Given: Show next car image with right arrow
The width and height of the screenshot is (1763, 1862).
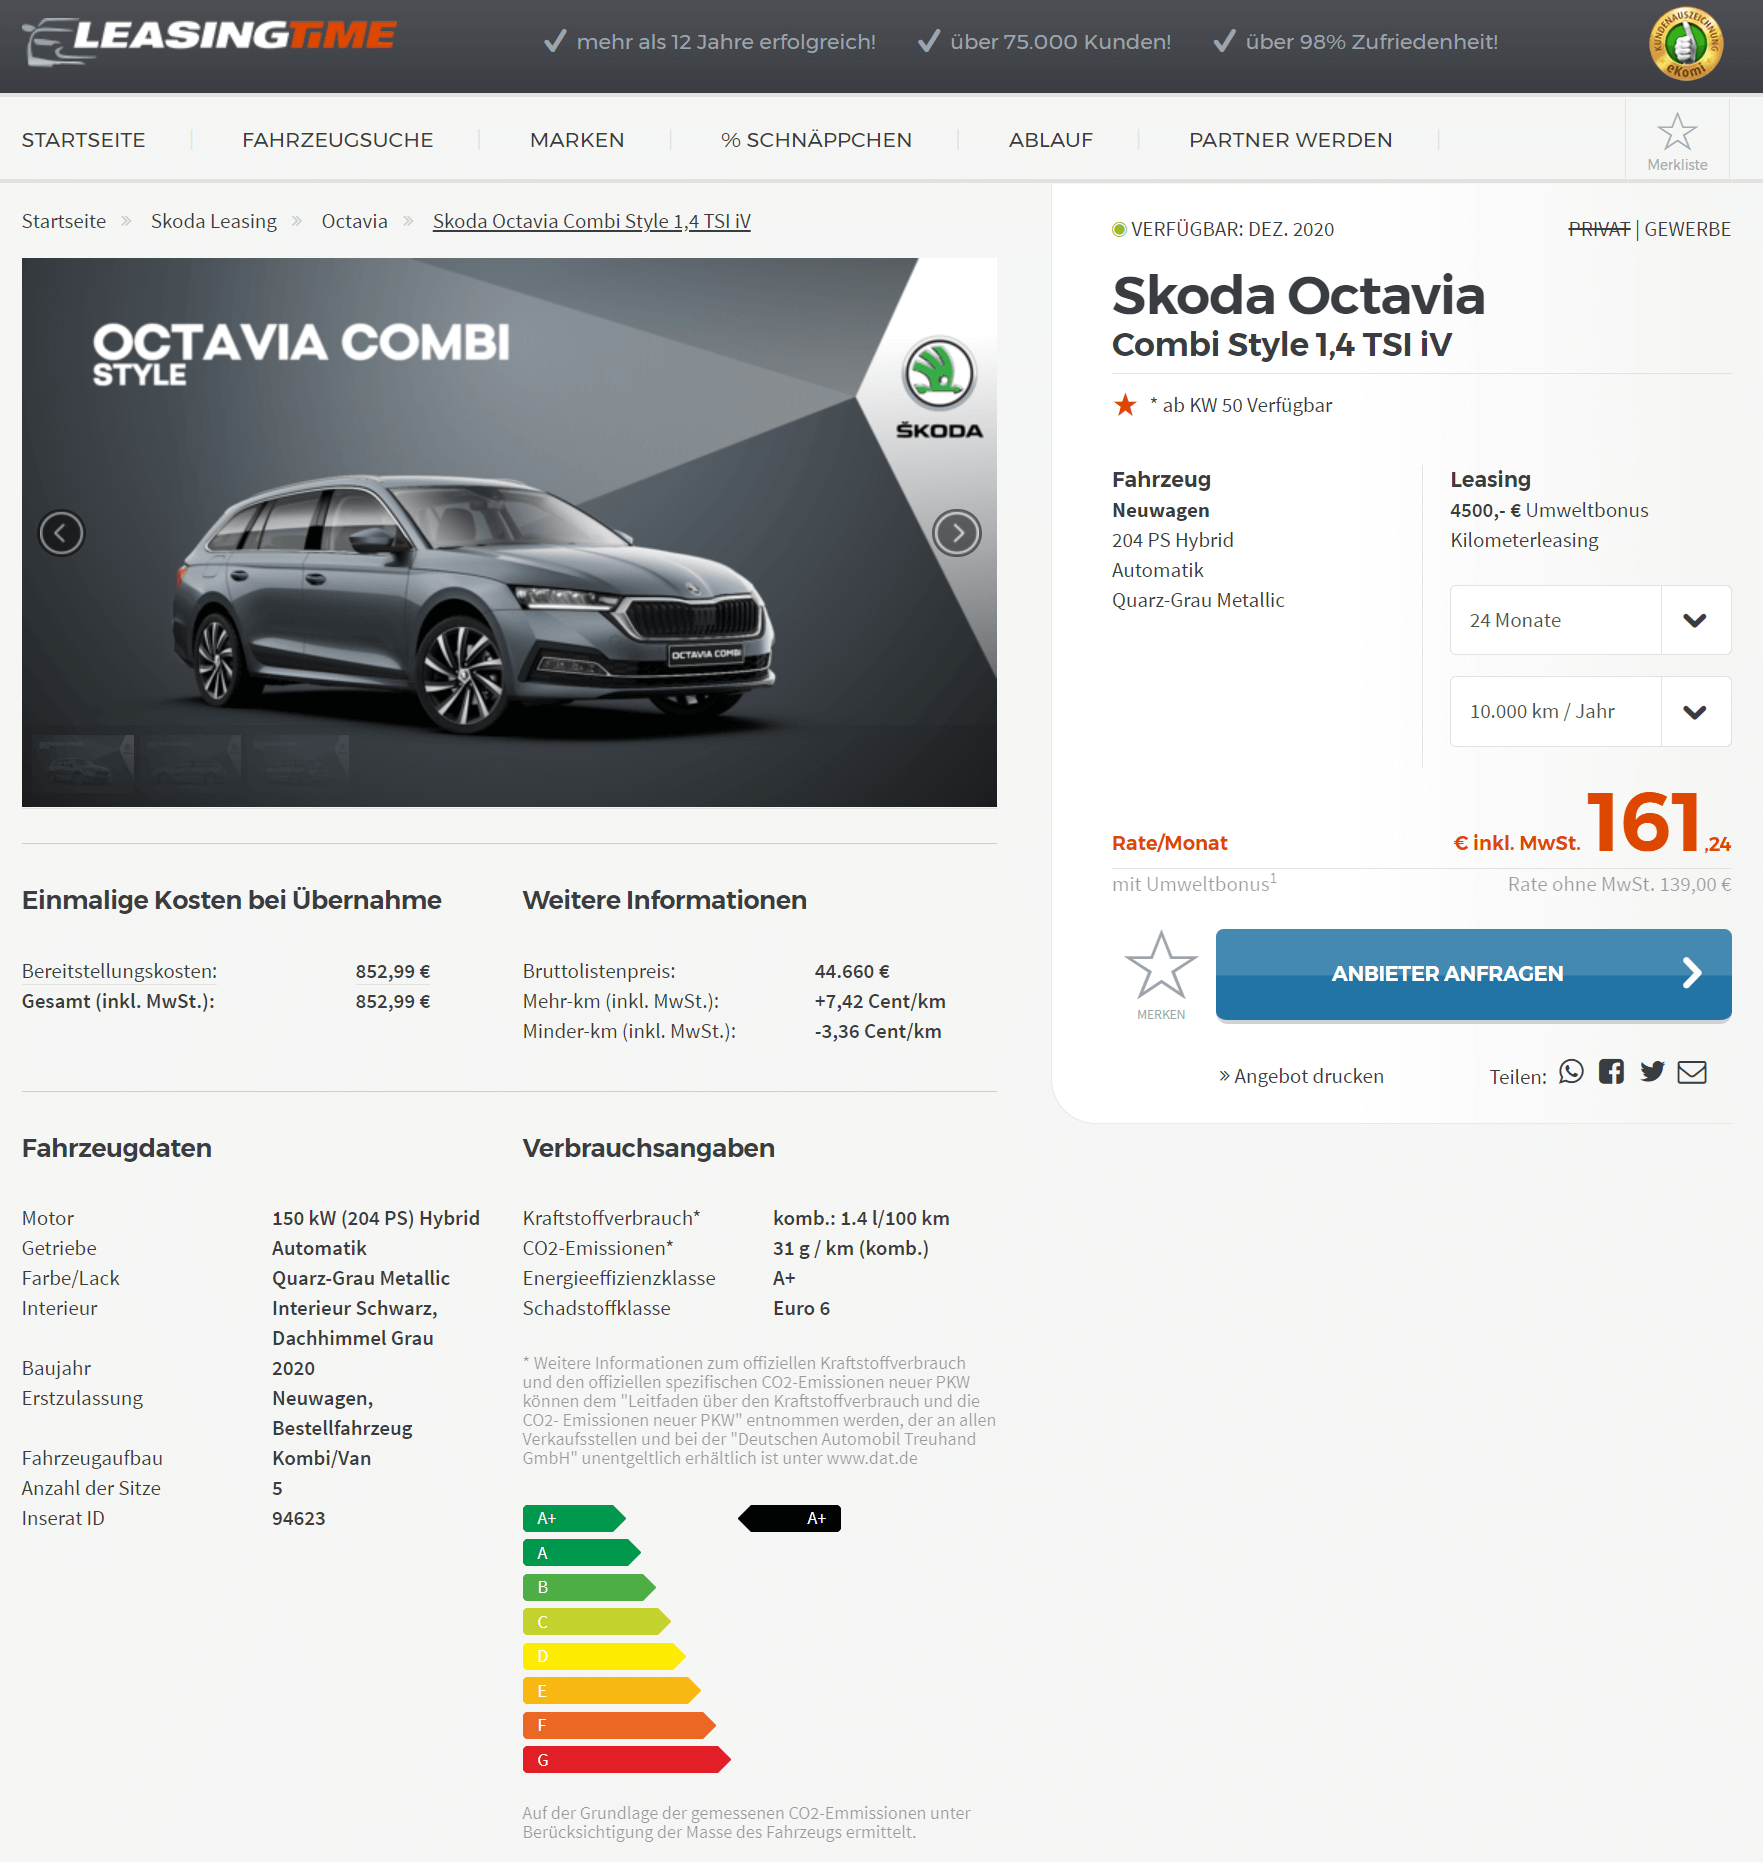Looking at the screenshot, I should (x=957, y=532).
